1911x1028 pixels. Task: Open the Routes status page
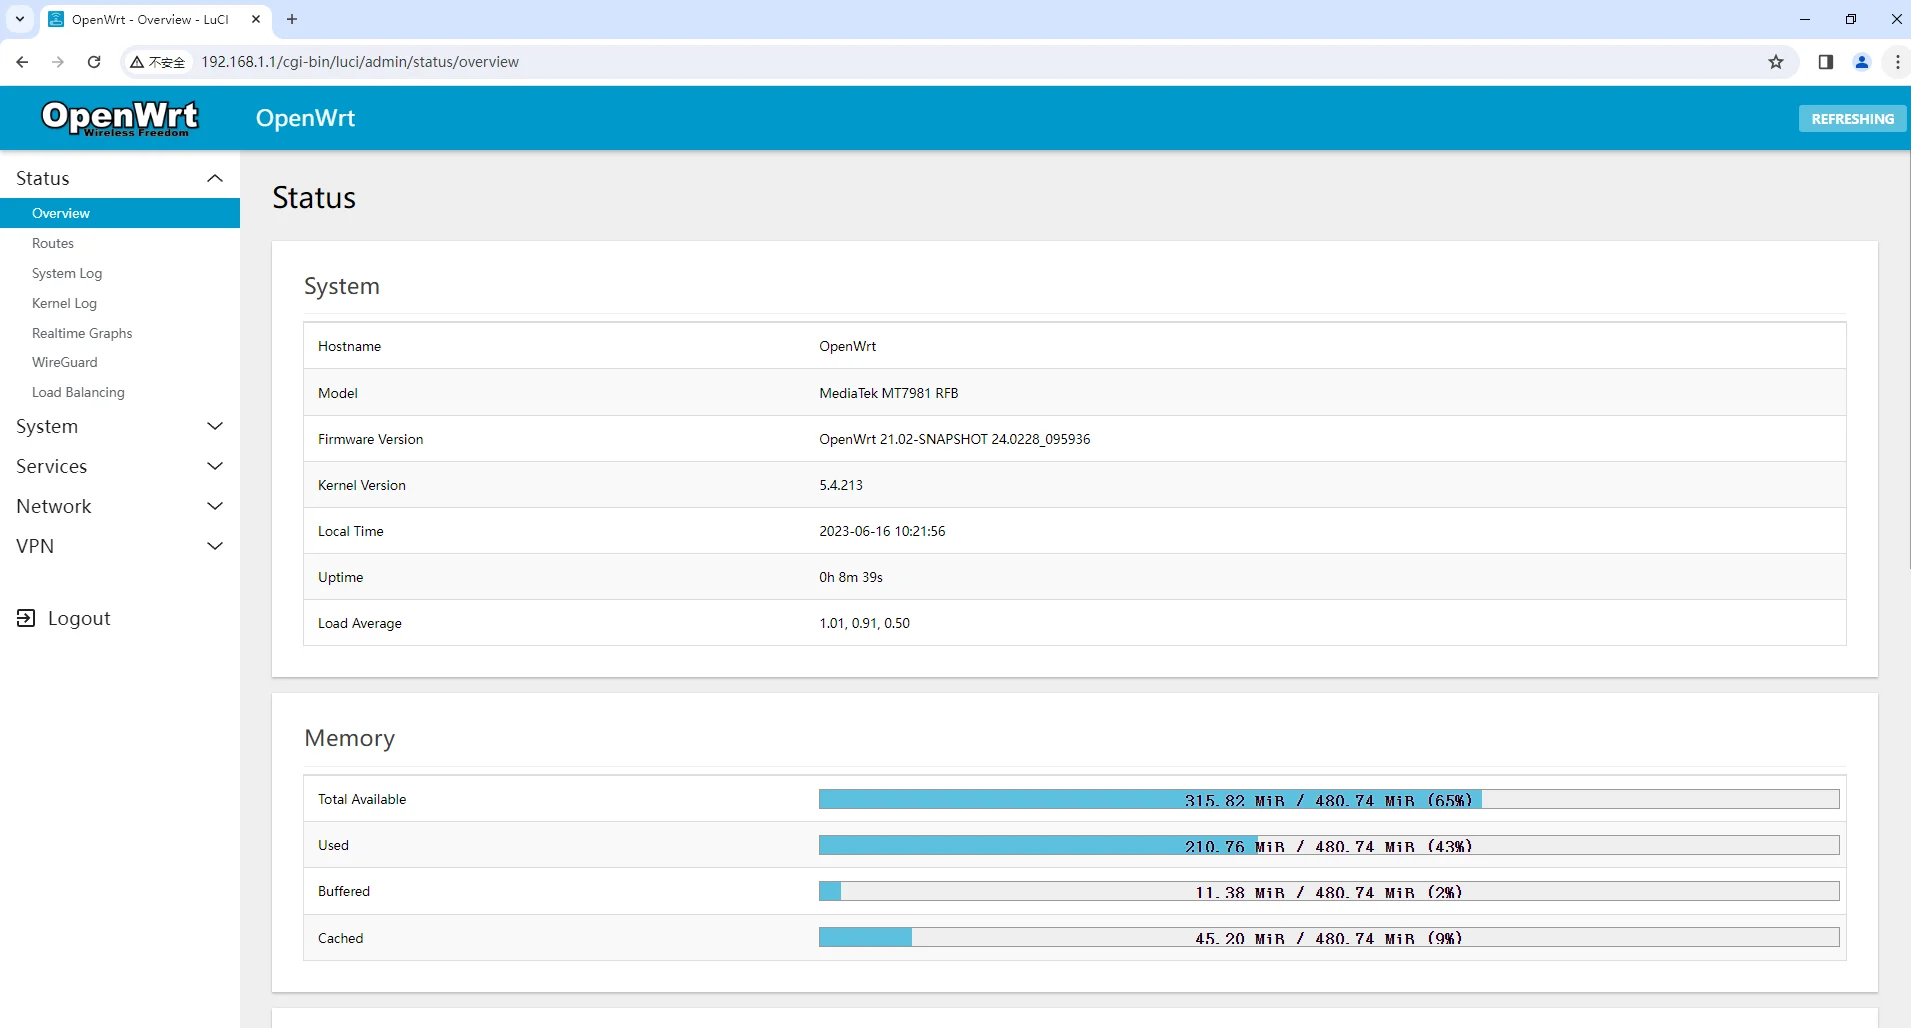coord(53,243)
